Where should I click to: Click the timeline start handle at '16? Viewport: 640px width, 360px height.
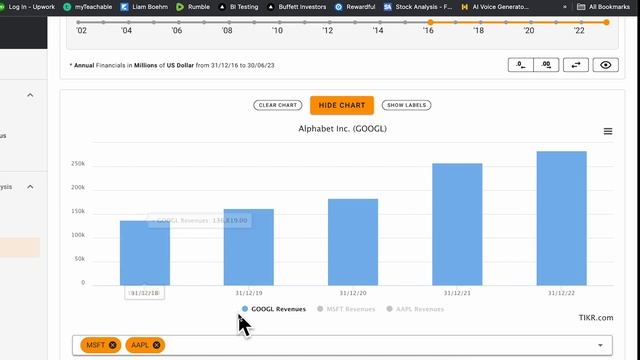pyautogui.click(x=430, y=22)
